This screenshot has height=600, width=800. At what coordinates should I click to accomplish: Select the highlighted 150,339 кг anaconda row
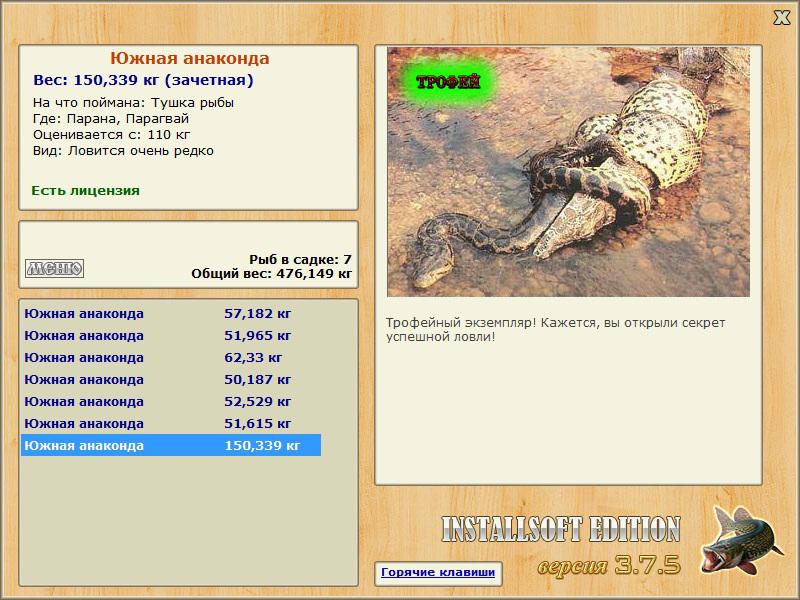(x=171, y=445)
